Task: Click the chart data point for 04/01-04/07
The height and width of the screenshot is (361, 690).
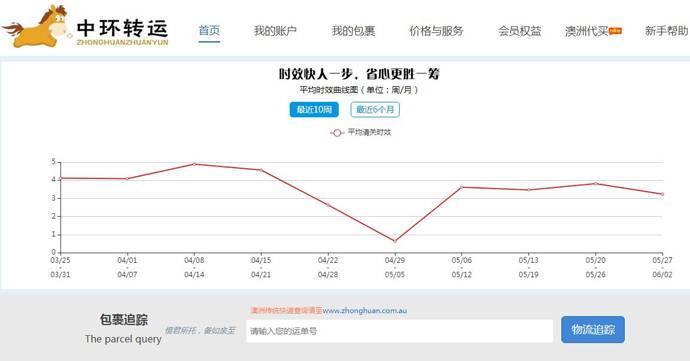Action: pos(127,179)
